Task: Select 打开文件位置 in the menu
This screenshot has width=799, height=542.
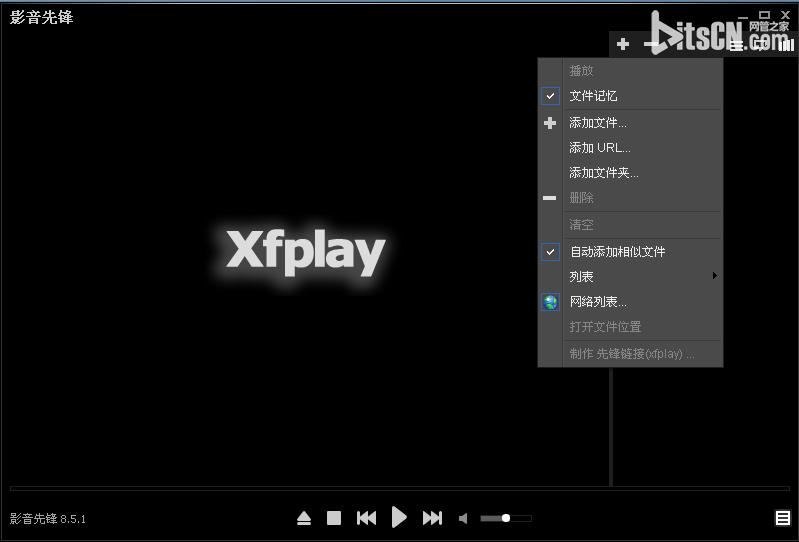Action: pos(631,327)
